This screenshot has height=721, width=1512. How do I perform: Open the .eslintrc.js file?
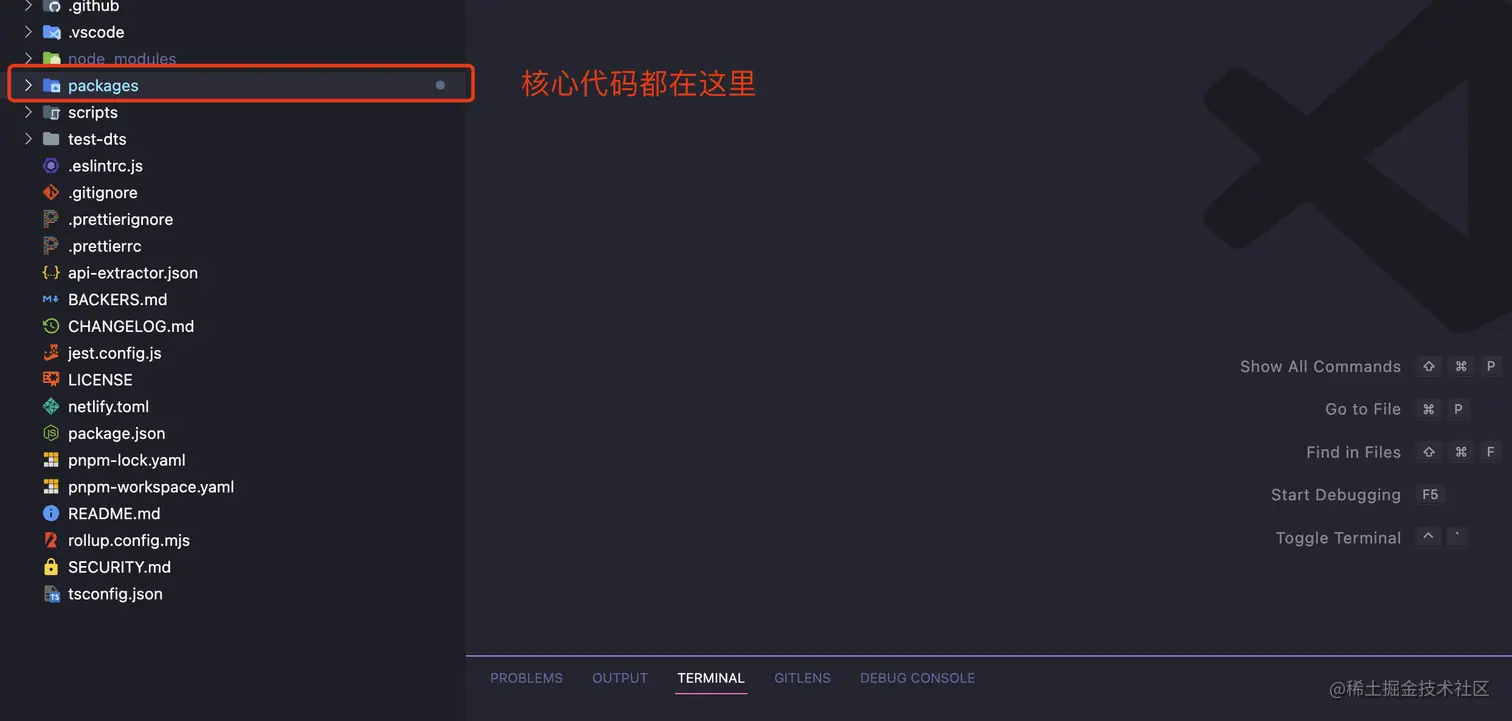(105, 166)
